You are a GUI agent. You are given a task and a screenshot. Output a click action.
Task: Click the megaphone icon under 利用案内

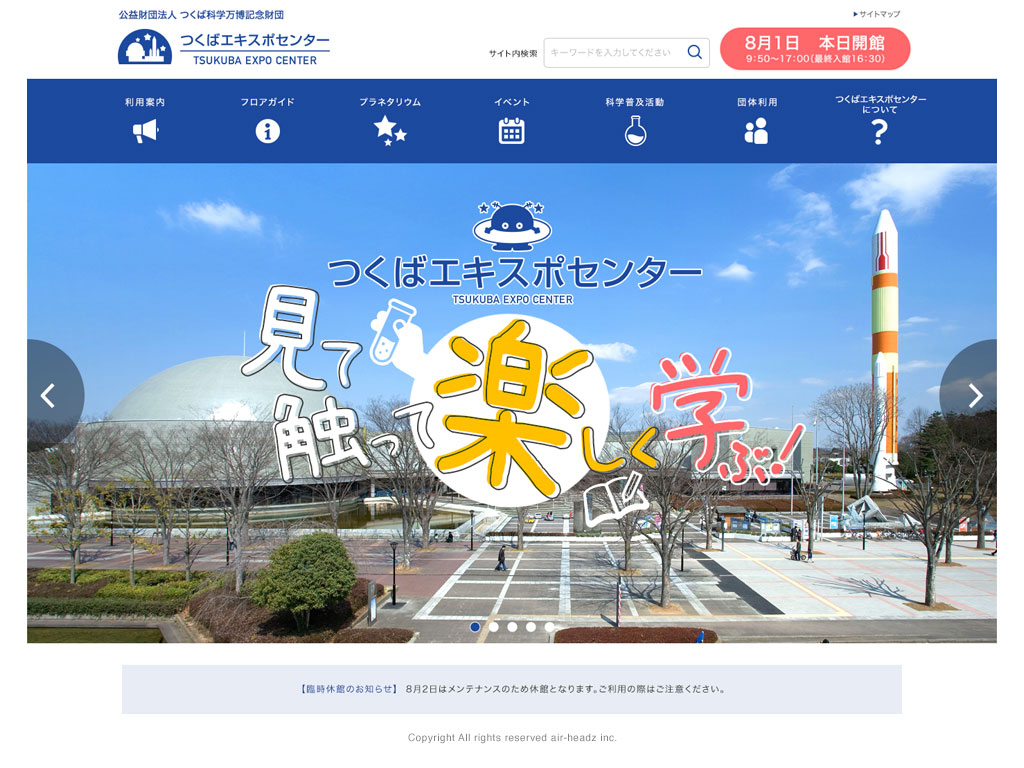[x=146, y=131]
